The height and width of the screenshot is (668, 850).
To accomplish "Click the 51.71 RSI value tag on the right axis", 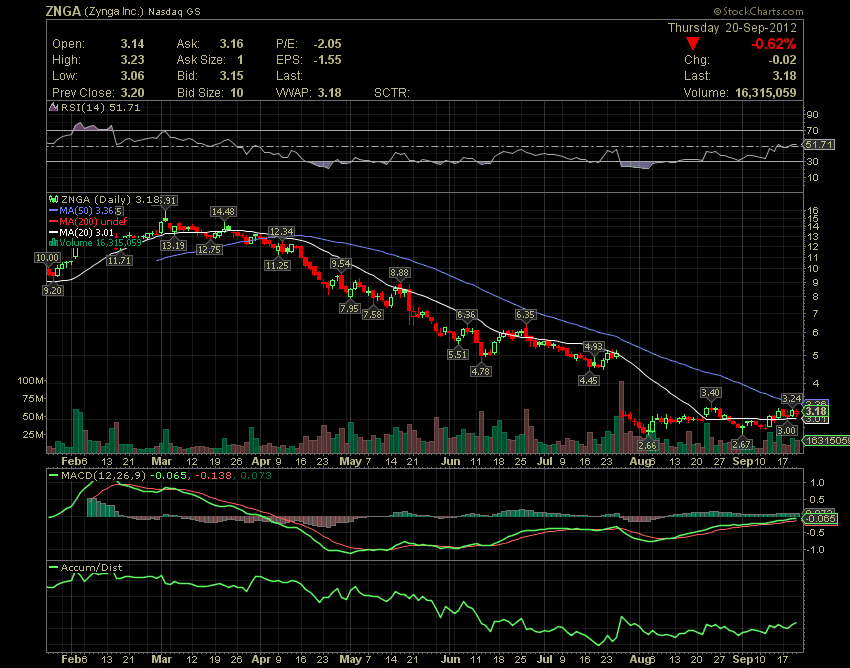I will point(819,144).
